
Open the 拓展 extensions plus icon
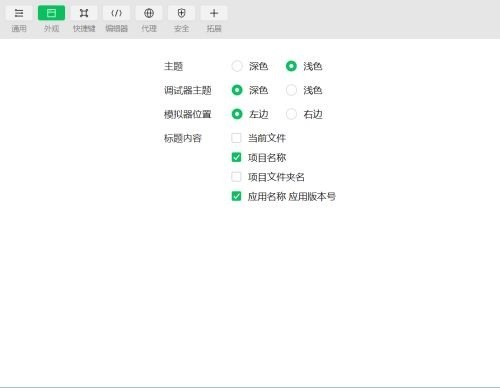pos(214,13)
